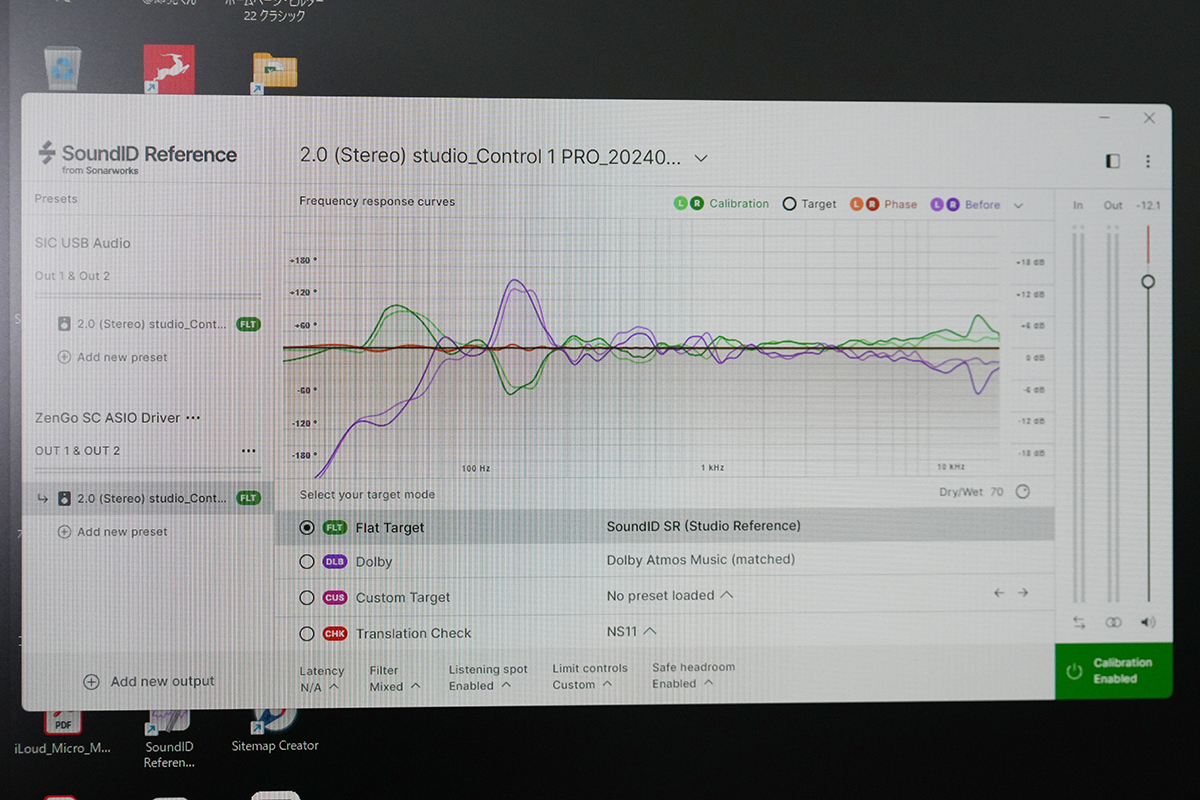The height and width of the screenshot is (800, 1200).
Task: Select the Dolby target mode radio button
Action: [307, 562]
